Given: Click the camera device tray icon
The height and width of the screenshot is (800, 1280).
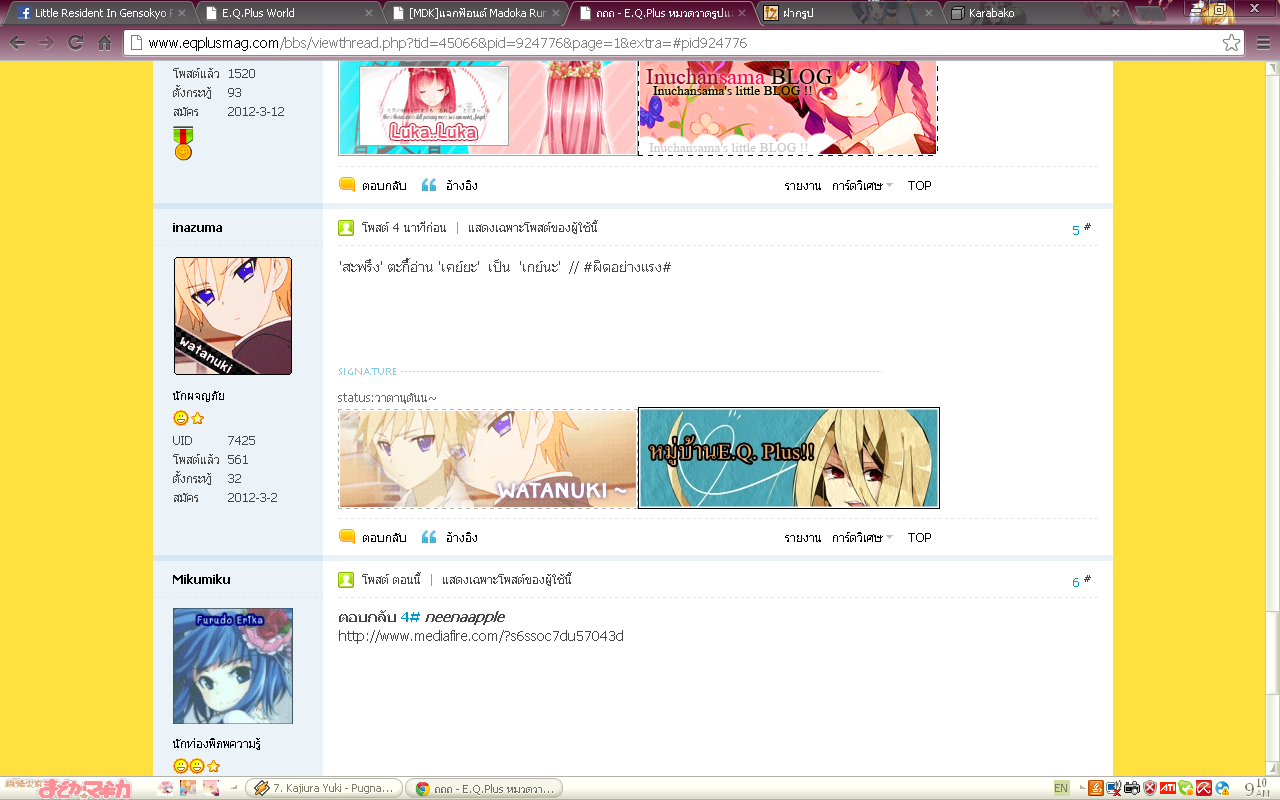Looking at the screenshot, I should coord(1132,788).
